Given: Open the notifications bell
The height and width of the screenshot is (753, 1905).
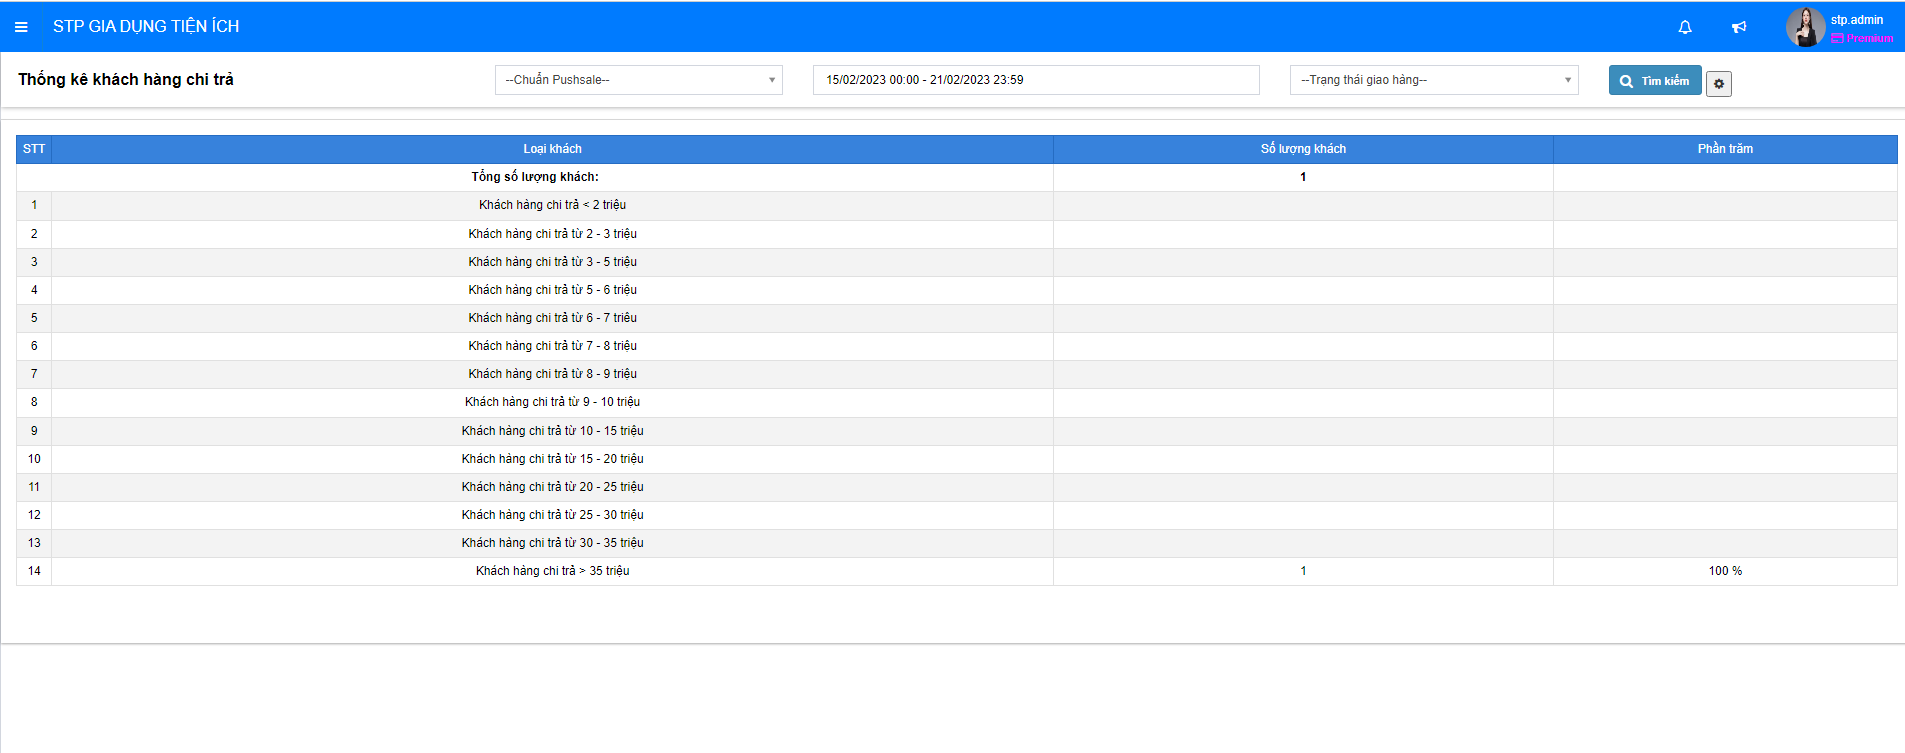Looking at the screenshot, I should coord(1685,27).
